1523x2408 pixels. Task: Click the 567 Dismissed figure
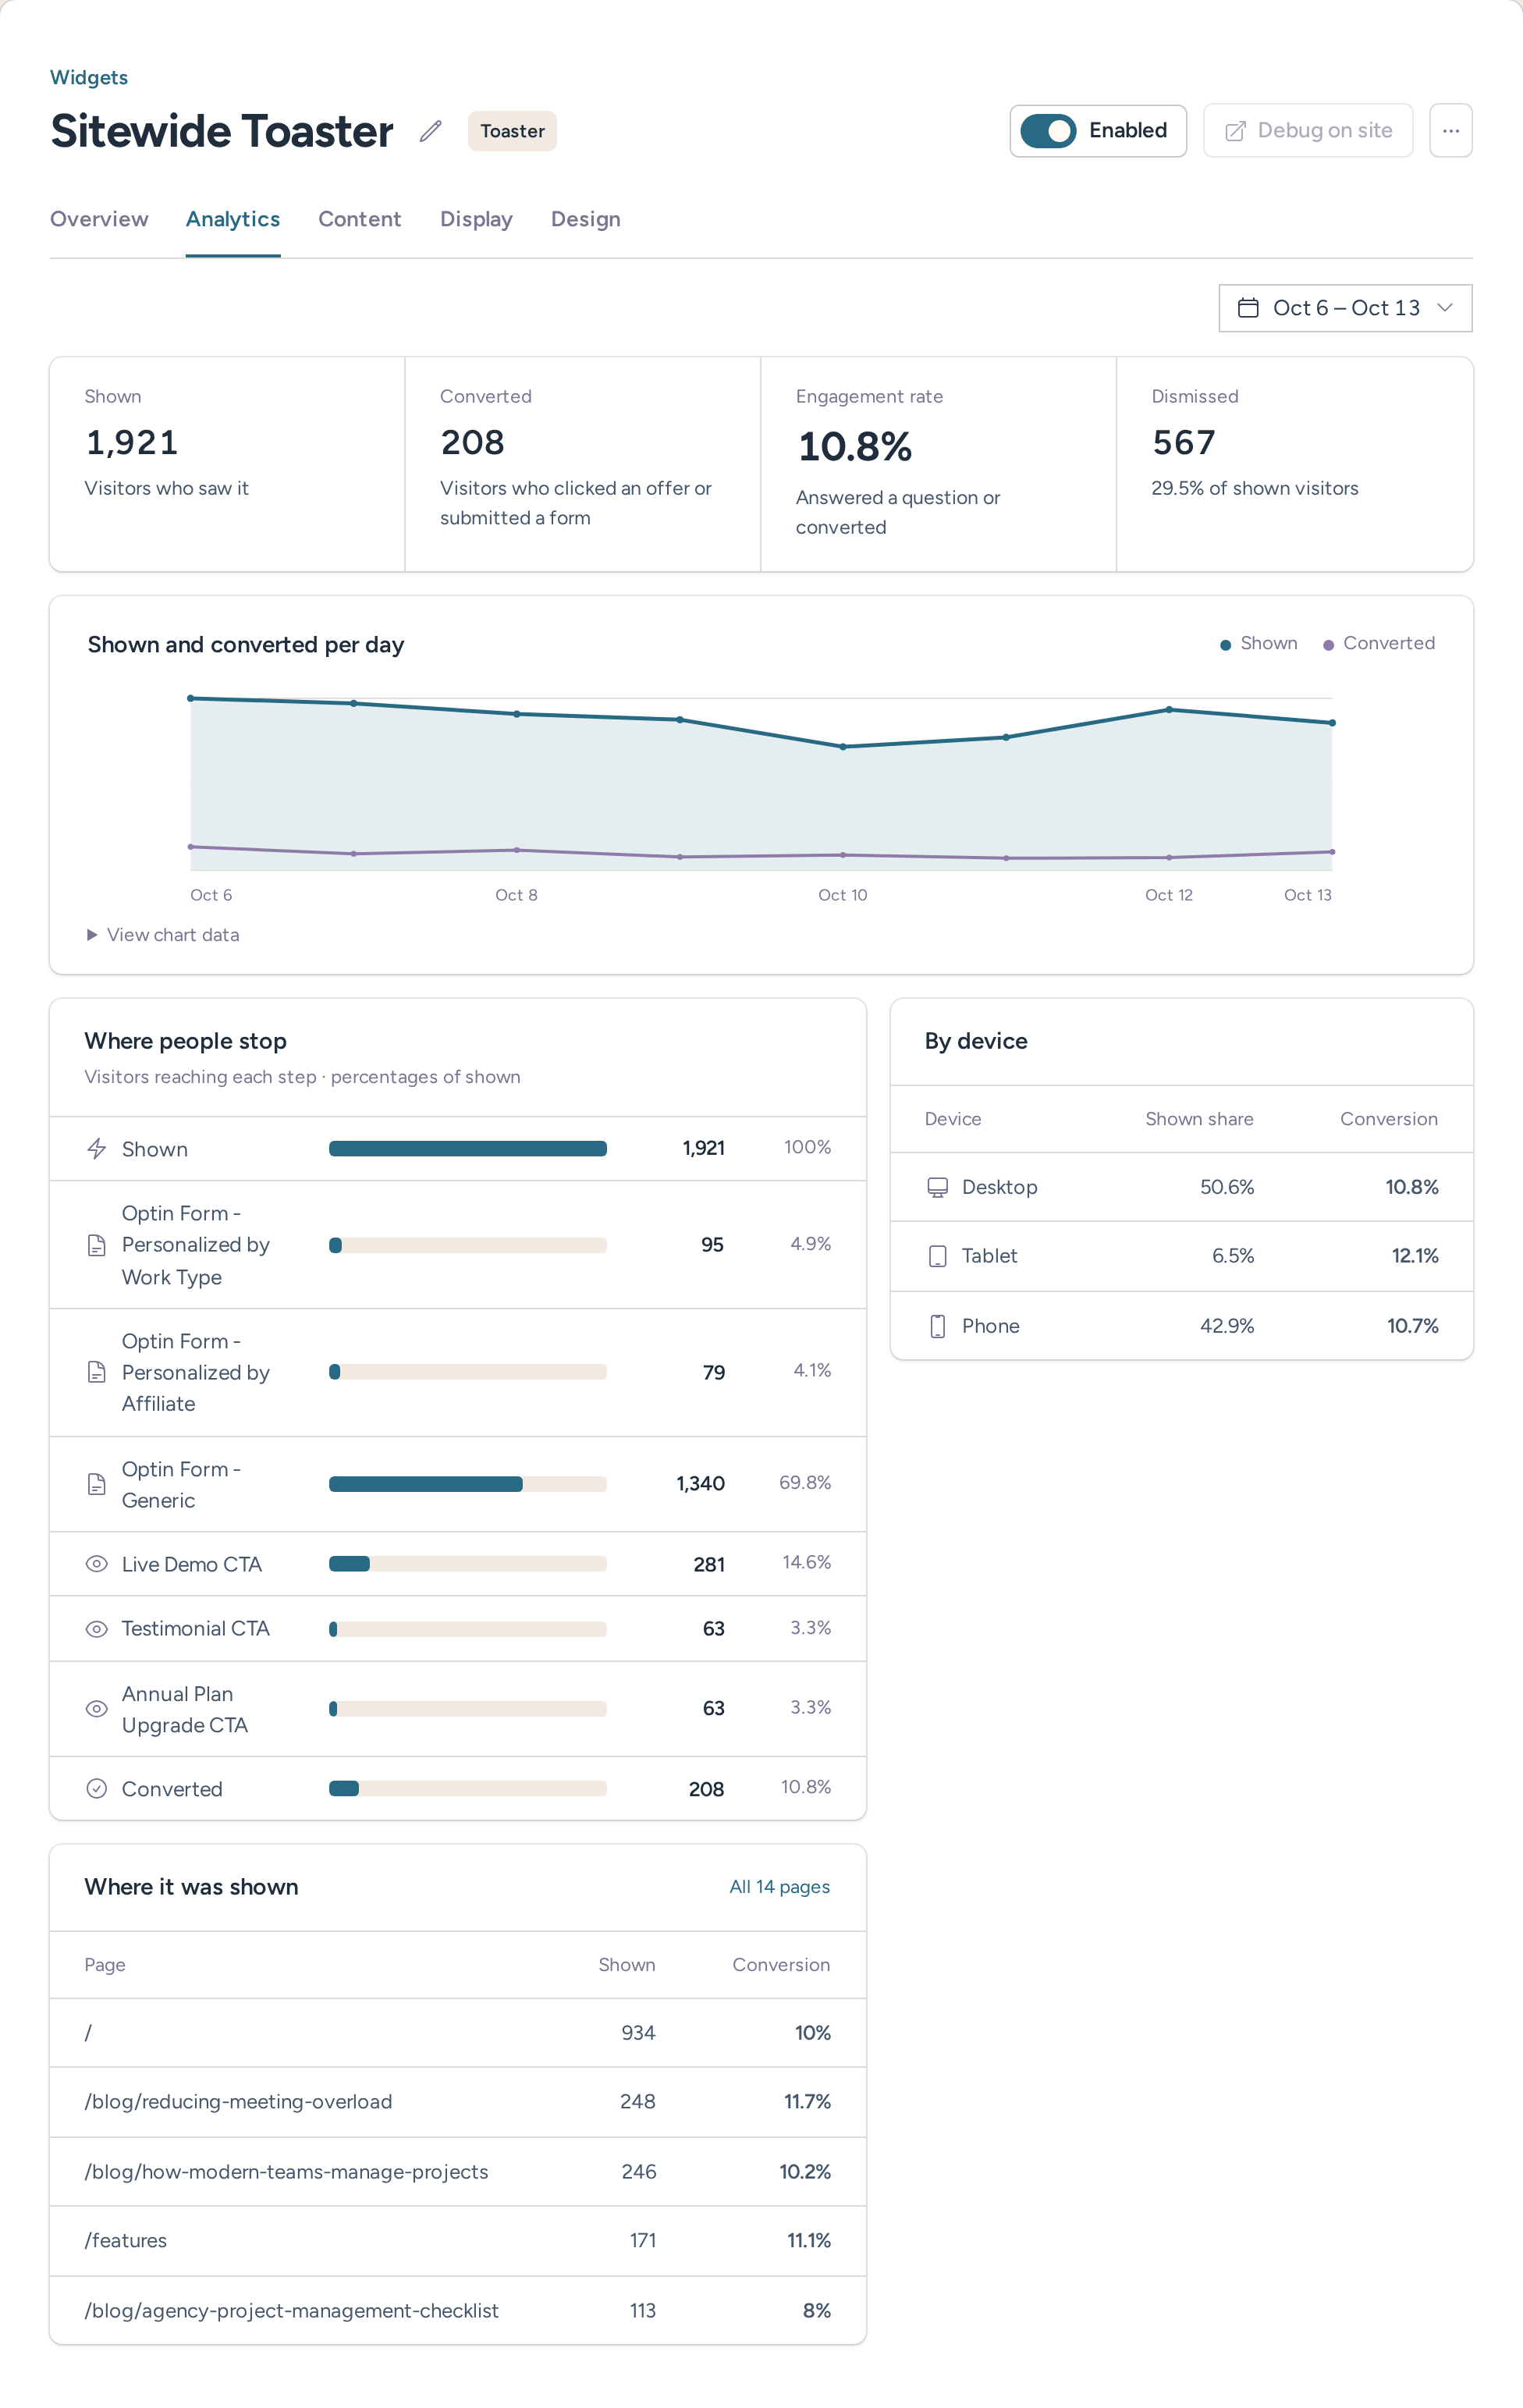(x=1184, y=443)
